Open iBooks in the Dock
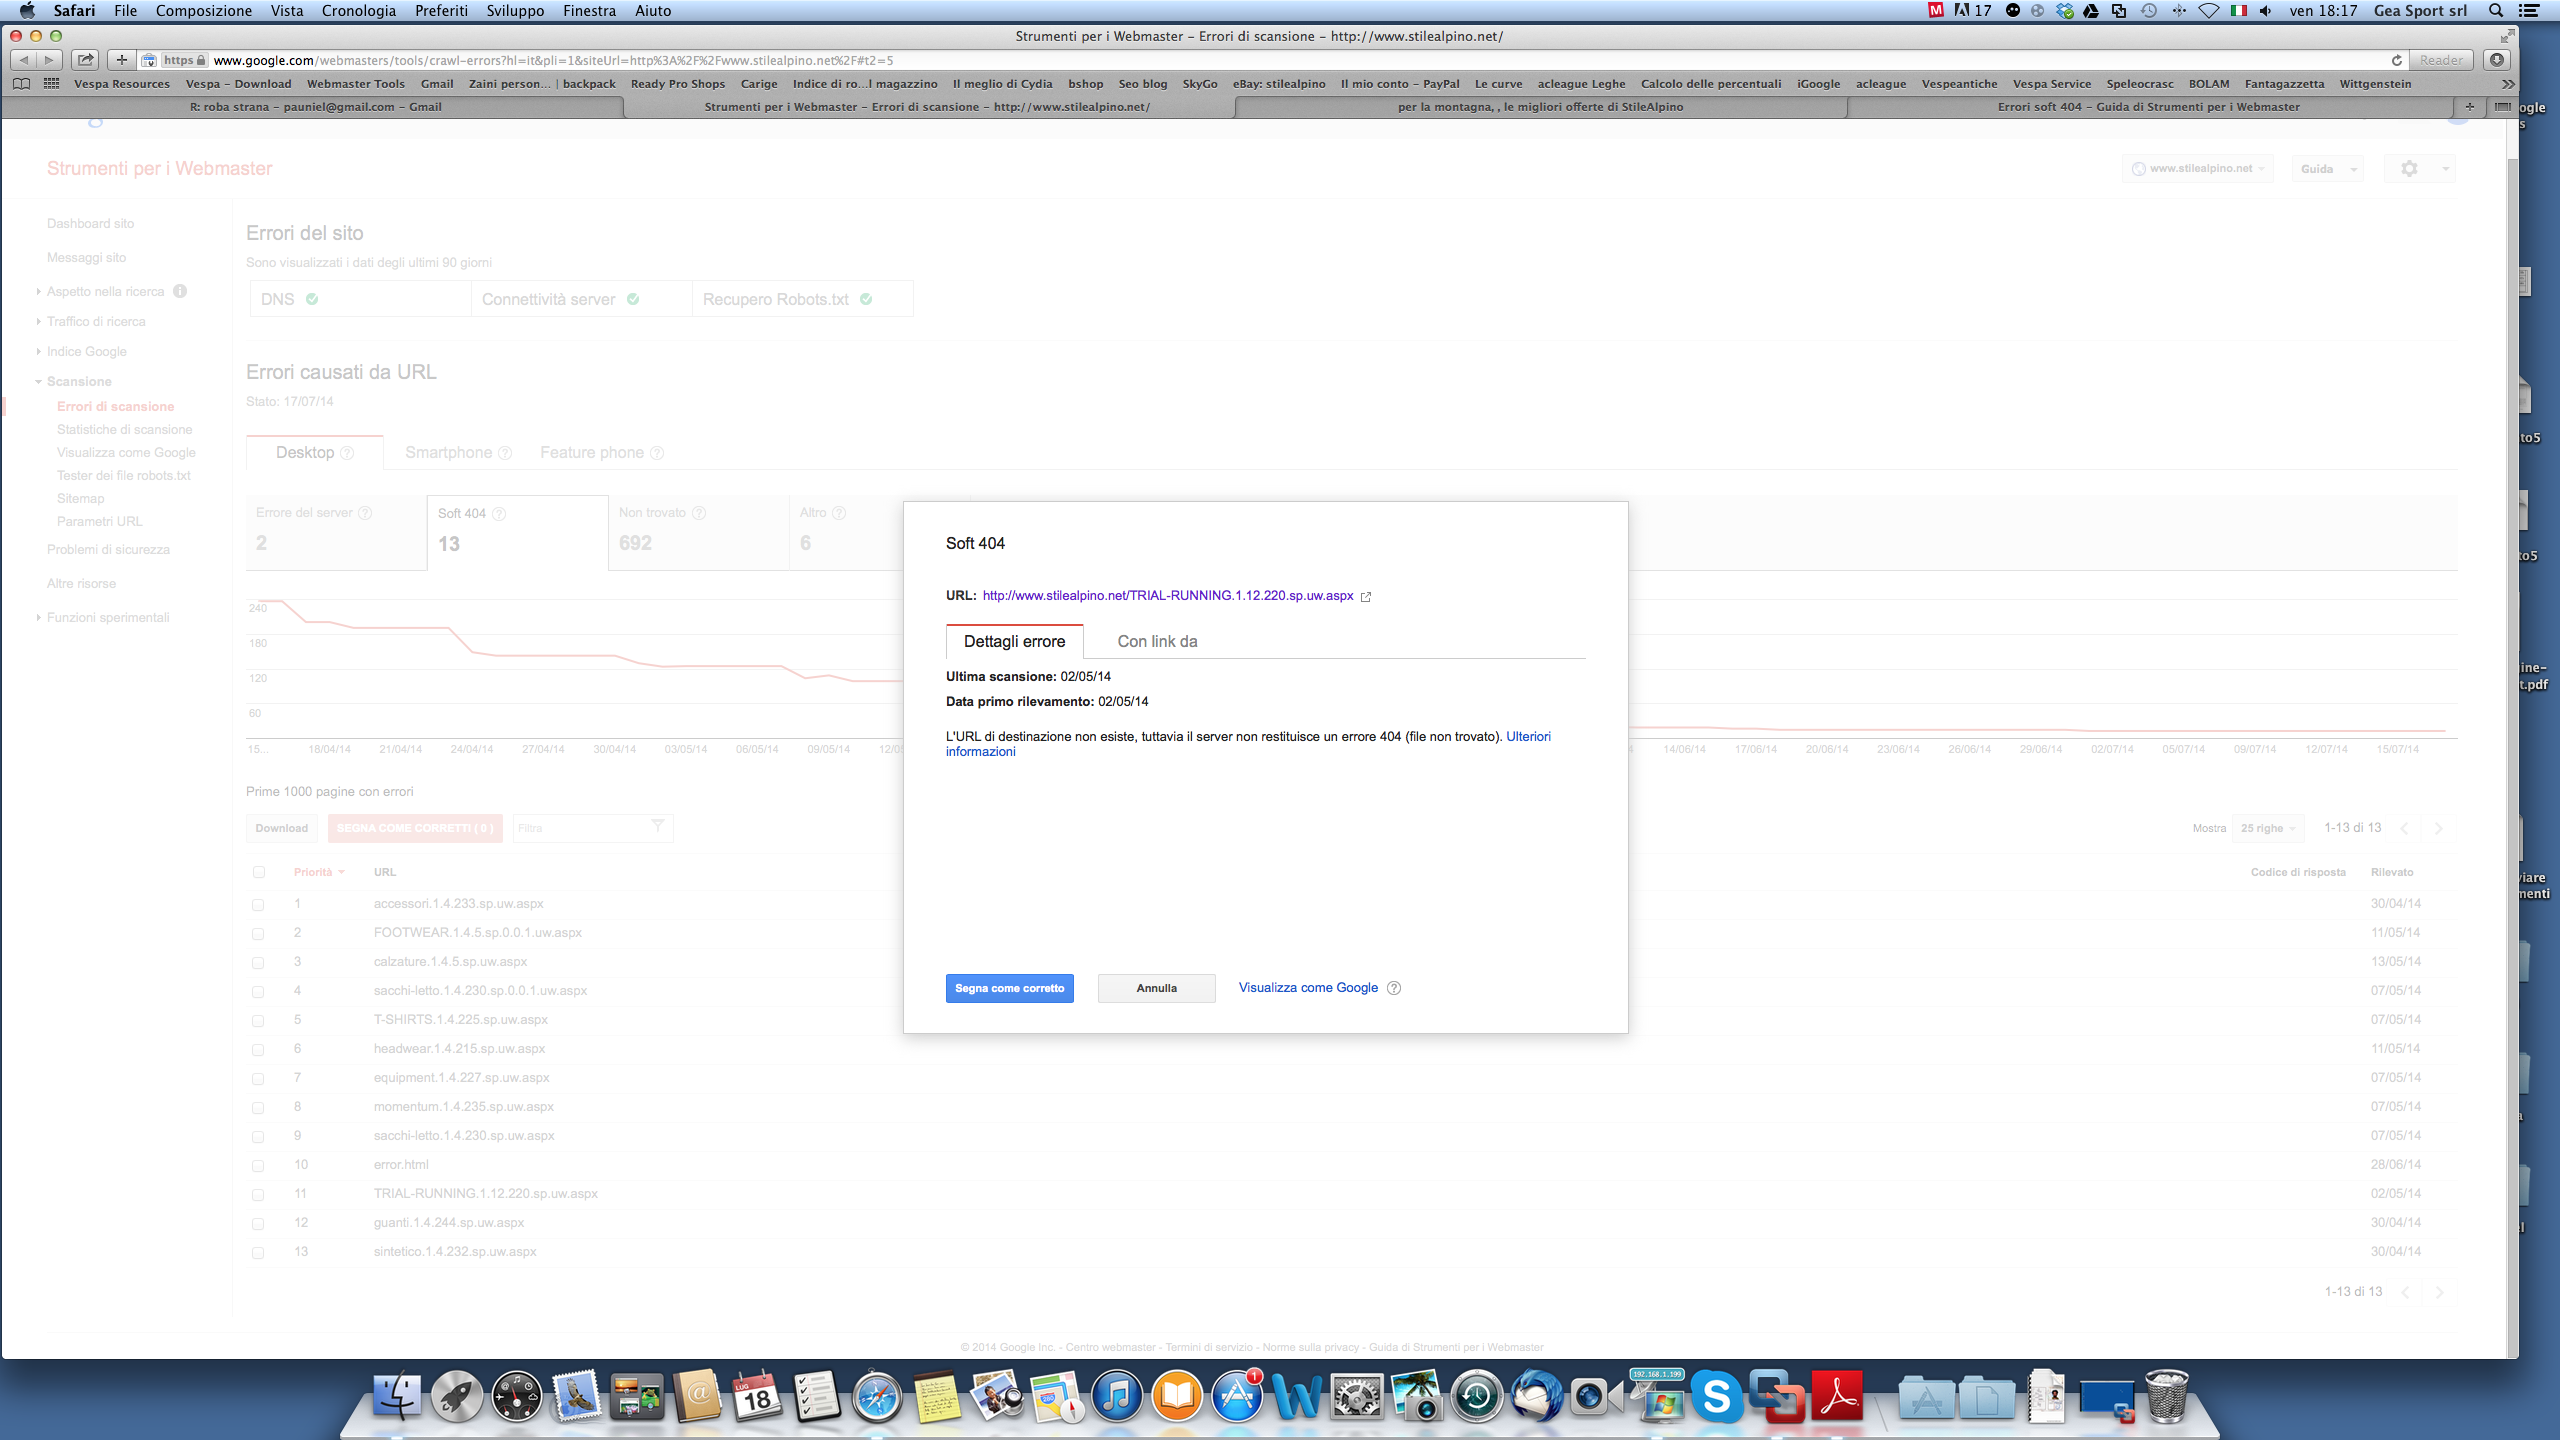Screen dimensions: 2560x1440 (1177, 1396)
